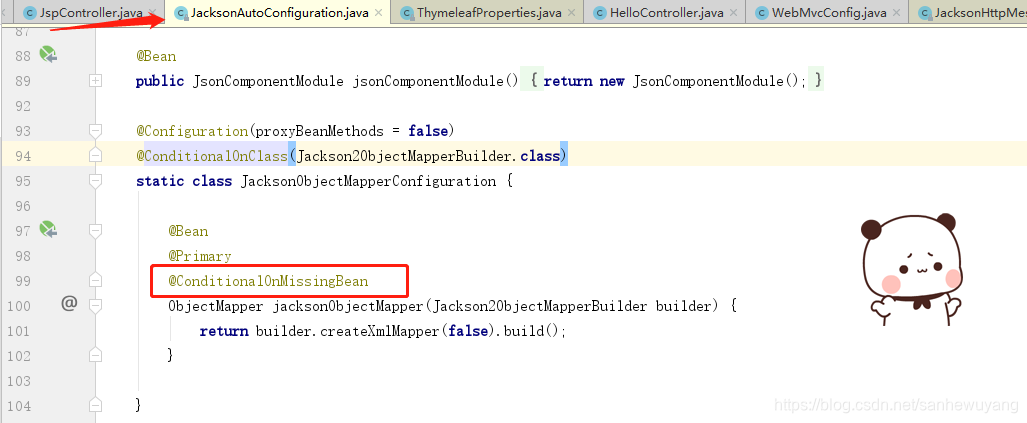1027x423 pixels.
Task: Click line number 94 in the gutter
Action: click(x=22, y=156)
